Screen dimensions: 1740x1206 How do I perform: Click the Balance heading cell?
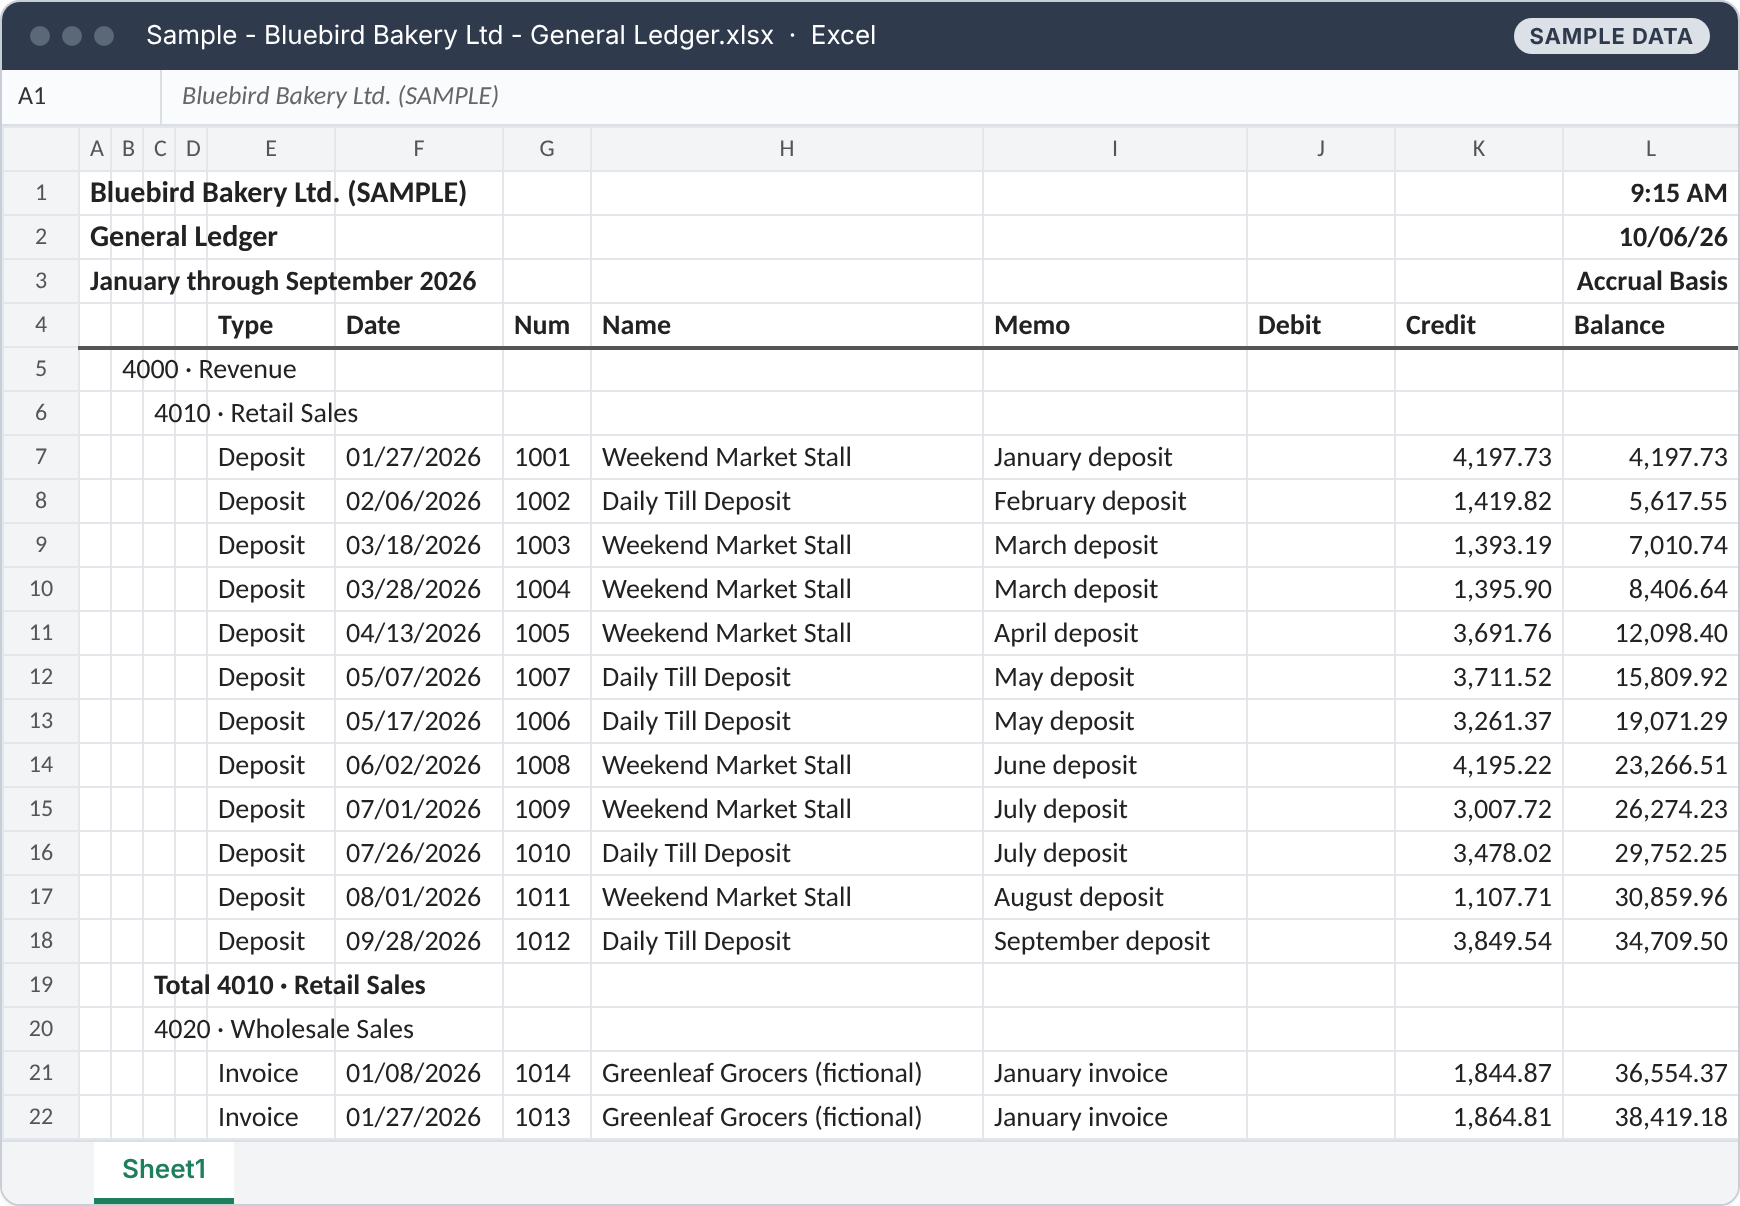pyautogui.click(x=1651, y=325)
